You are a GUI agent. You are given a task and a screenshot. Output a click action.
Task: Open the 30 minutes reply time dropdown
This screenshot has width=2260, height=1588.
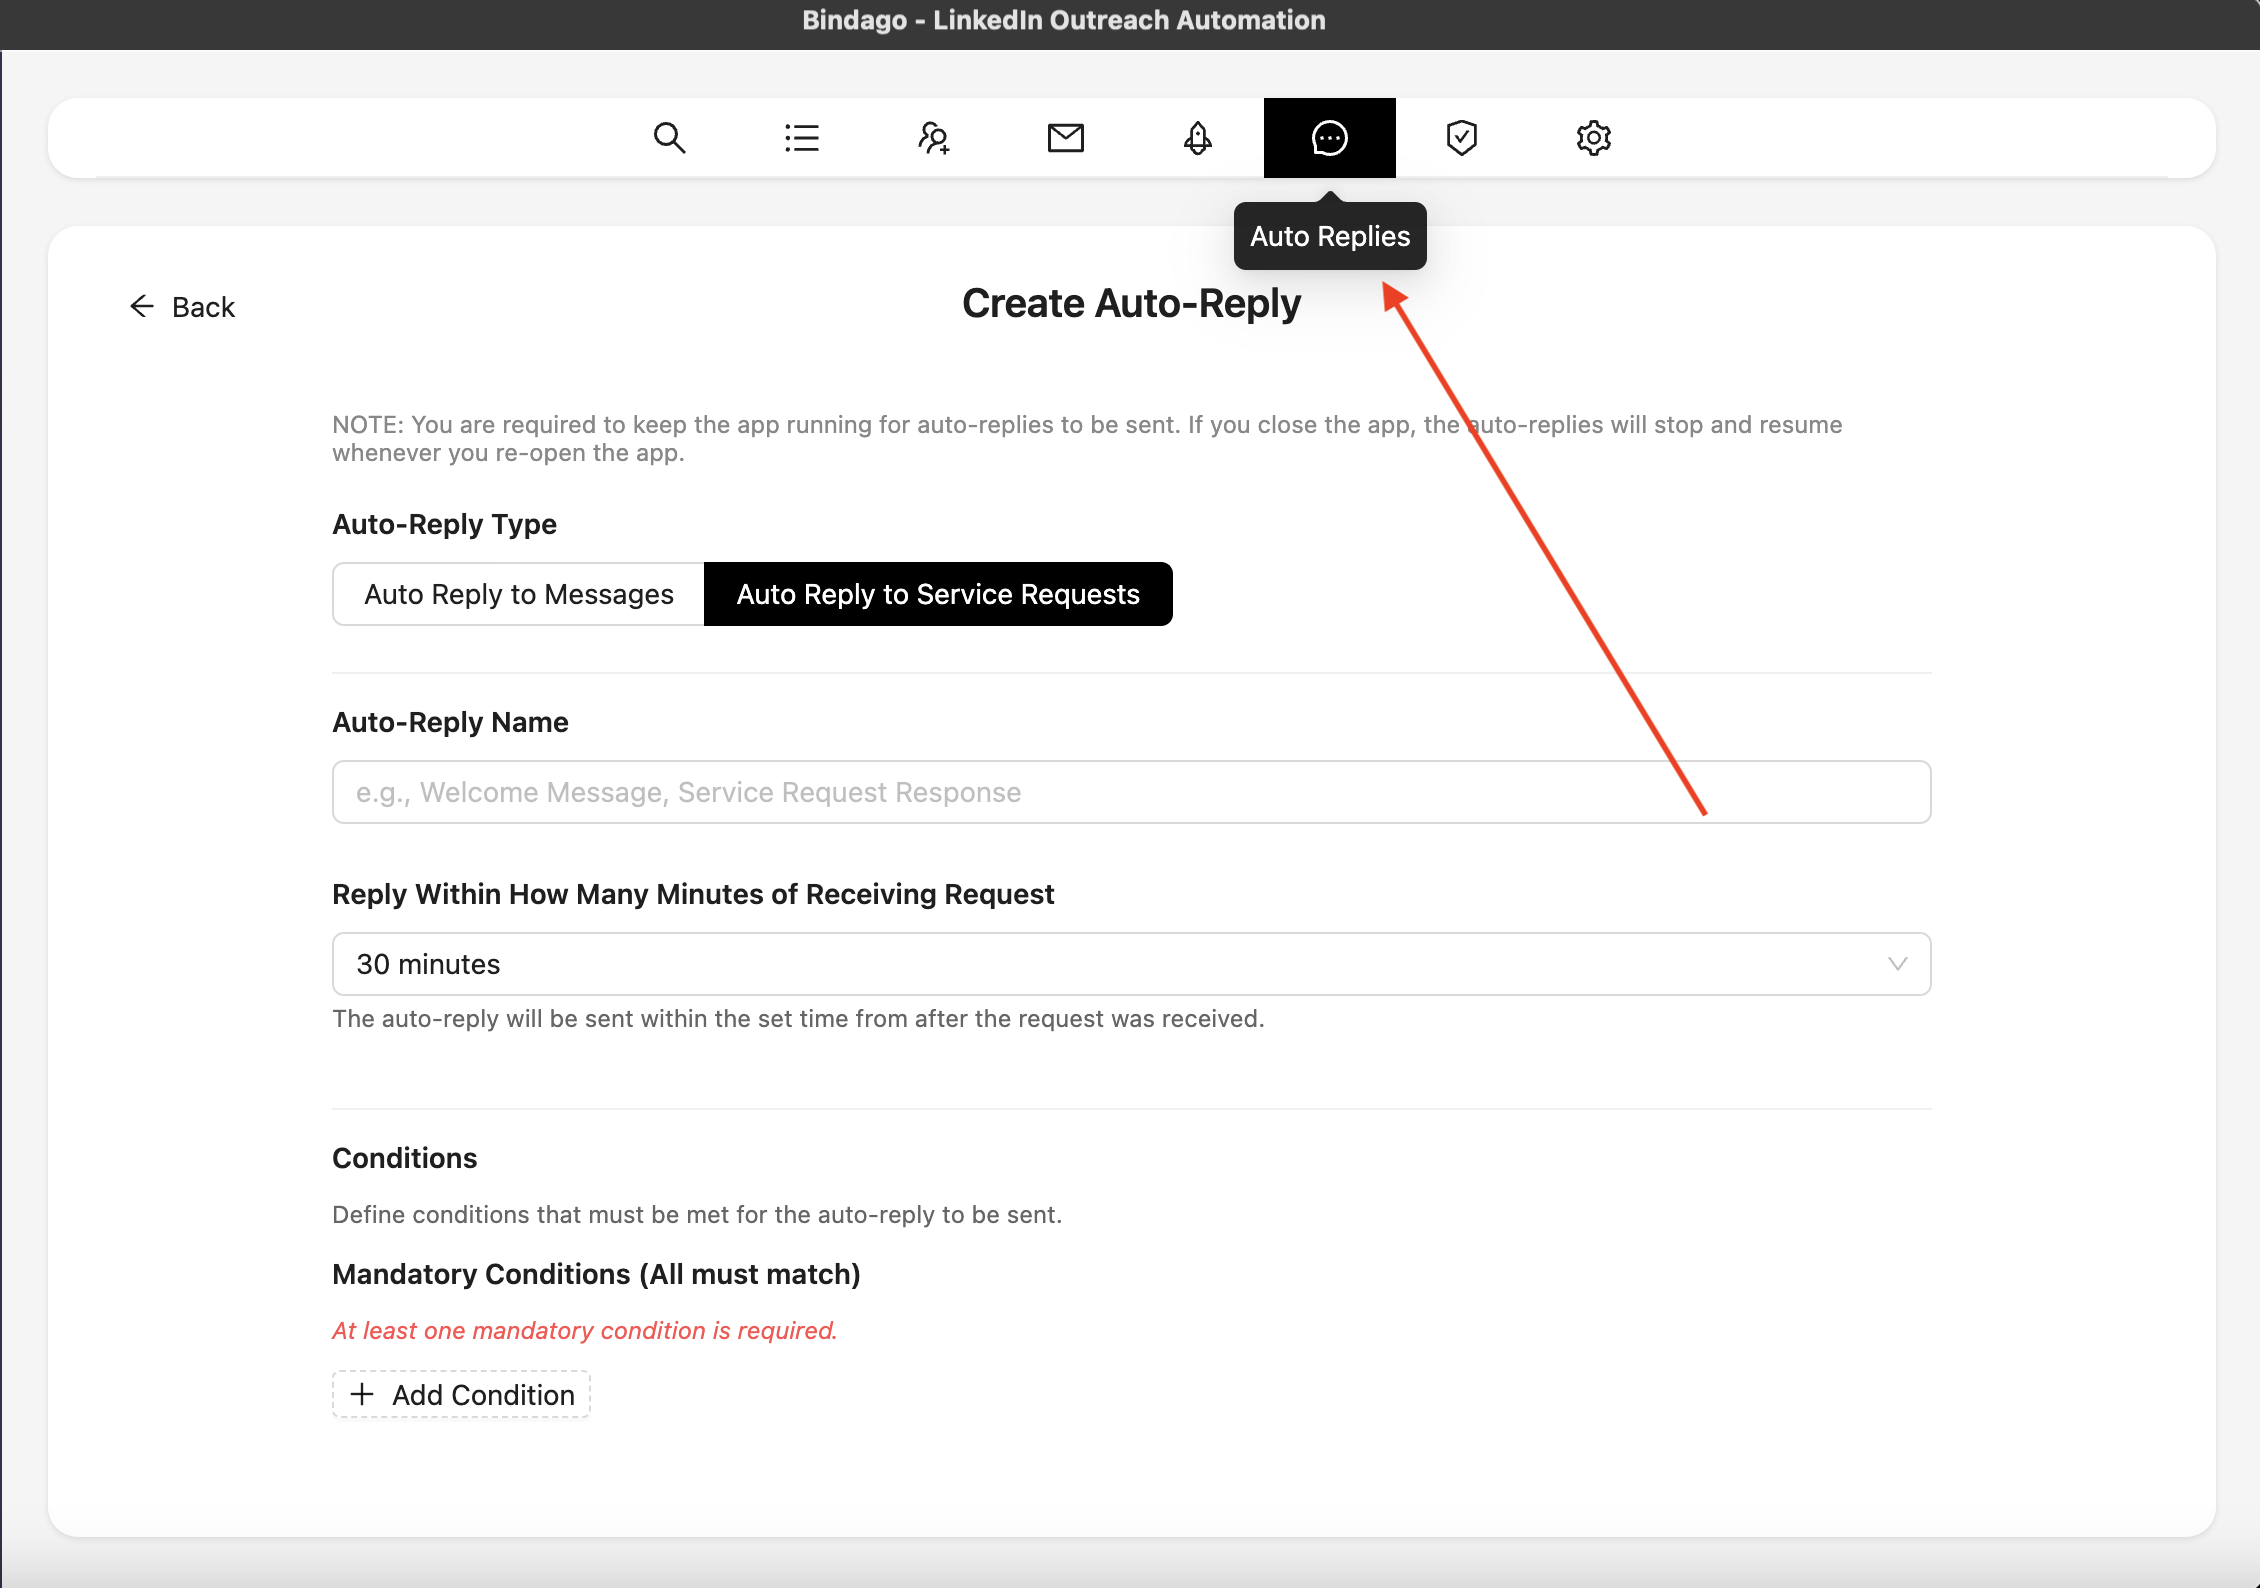tap(1131, 964)
